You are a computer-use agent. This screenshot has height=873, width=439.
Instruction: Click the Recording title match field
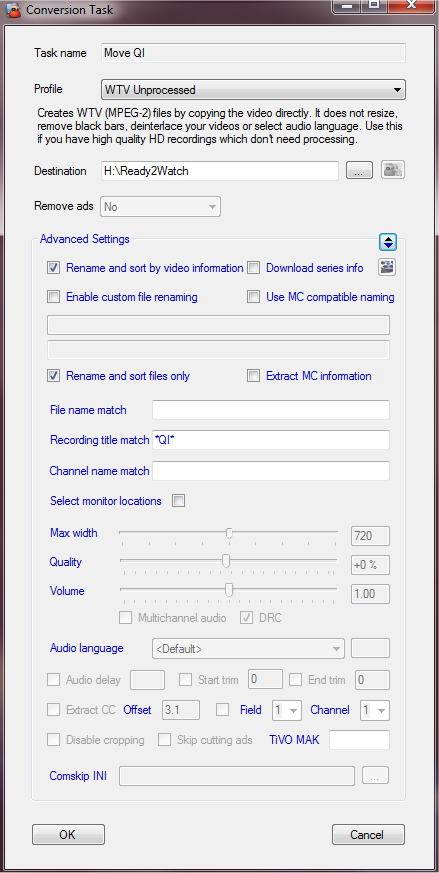(x=270, y=440)
